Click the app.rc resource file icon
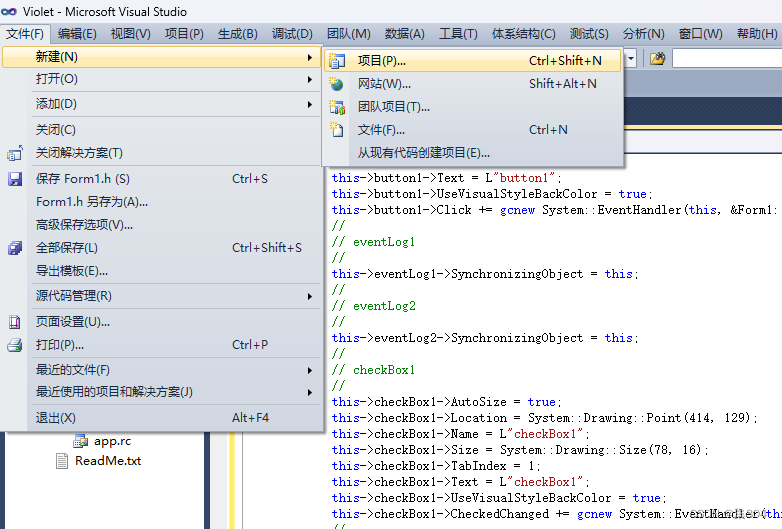 click(80, 441)
